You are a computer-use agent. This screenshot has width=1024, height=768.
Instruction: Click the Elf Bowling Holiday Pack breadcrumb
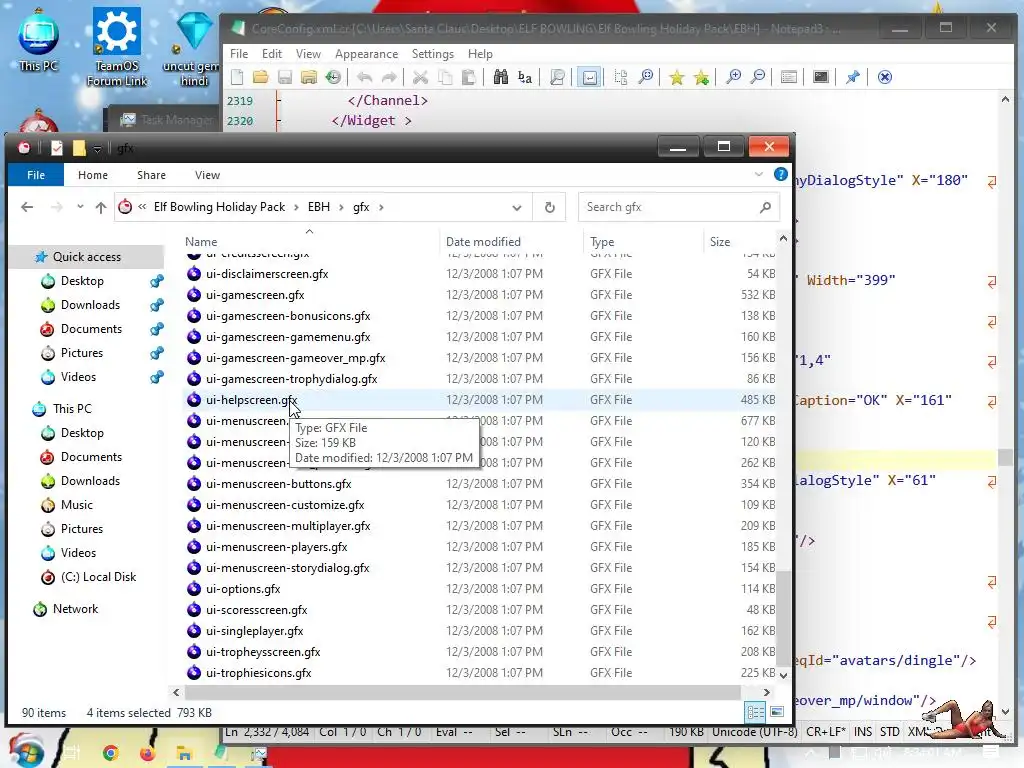pyautogui.click(x=219, y=207)
